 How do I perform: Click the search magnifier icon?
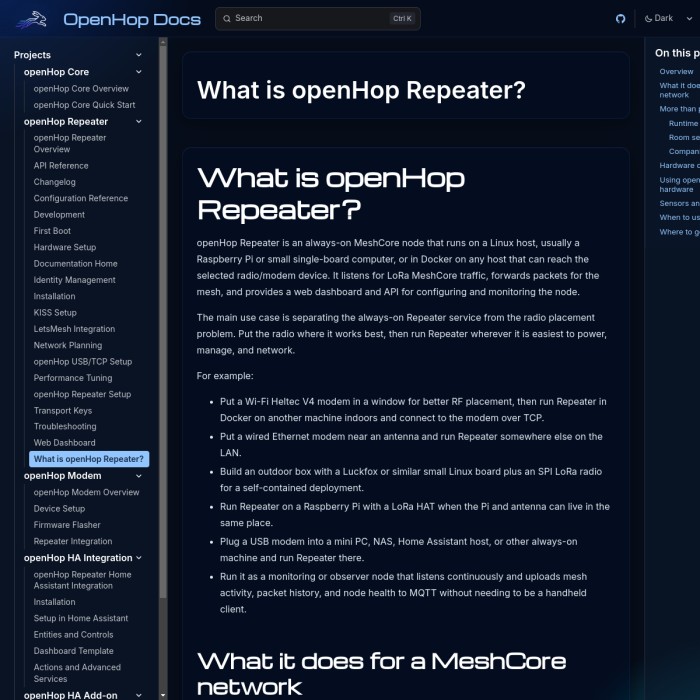227,18
